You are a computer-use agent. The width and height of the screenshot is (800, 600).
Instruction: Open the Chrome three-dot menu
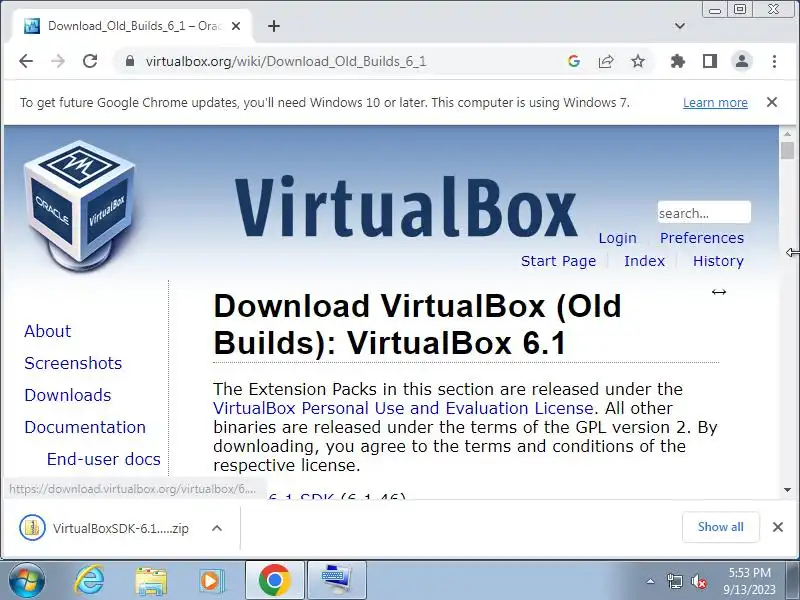click(x=774, y=61)
